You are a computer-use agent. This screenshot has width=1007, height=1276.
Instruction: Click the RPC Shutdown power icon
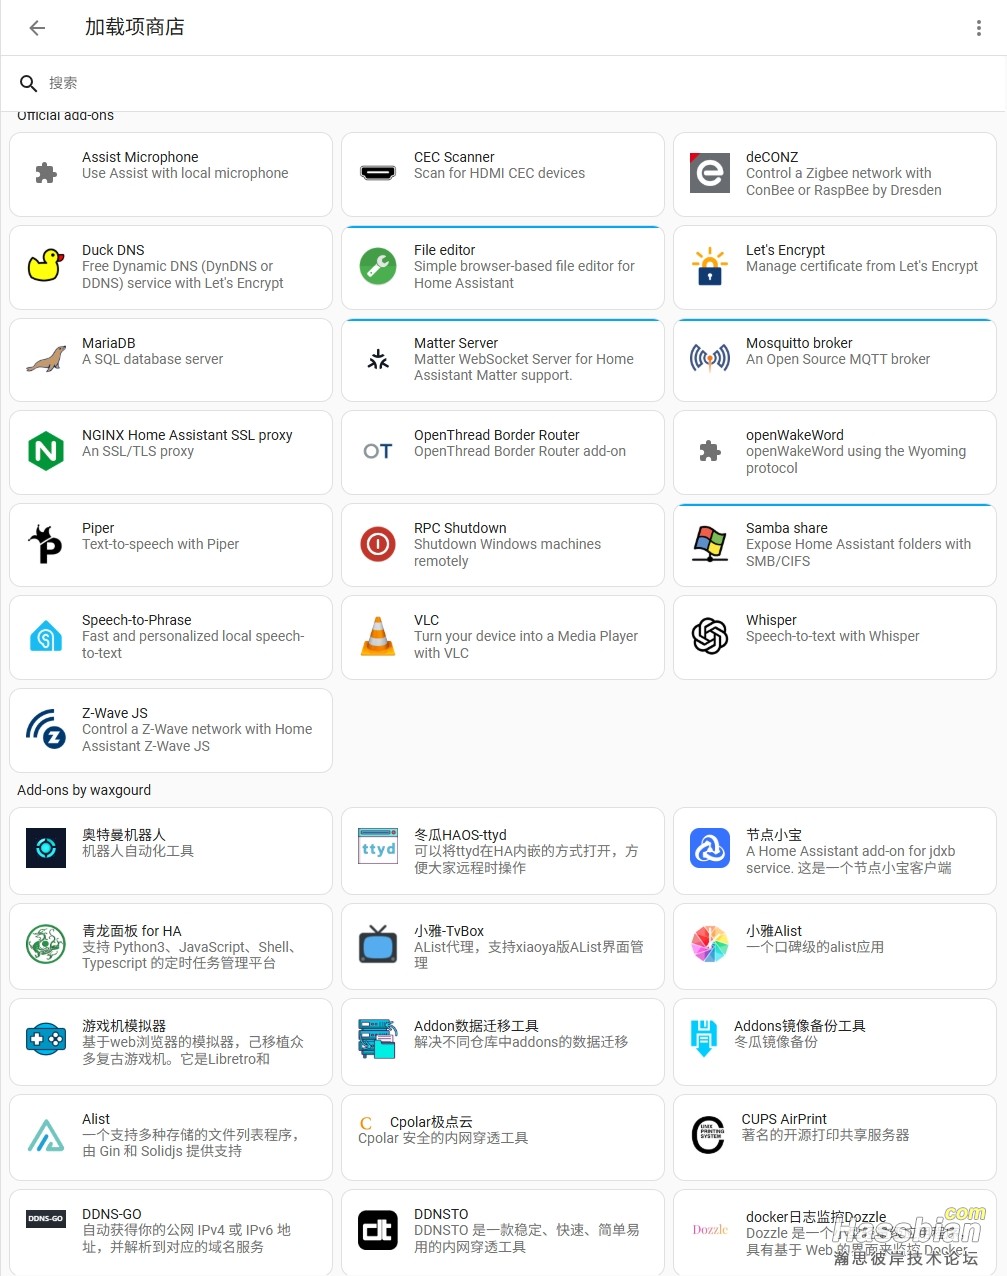click(x=378, y=544)
